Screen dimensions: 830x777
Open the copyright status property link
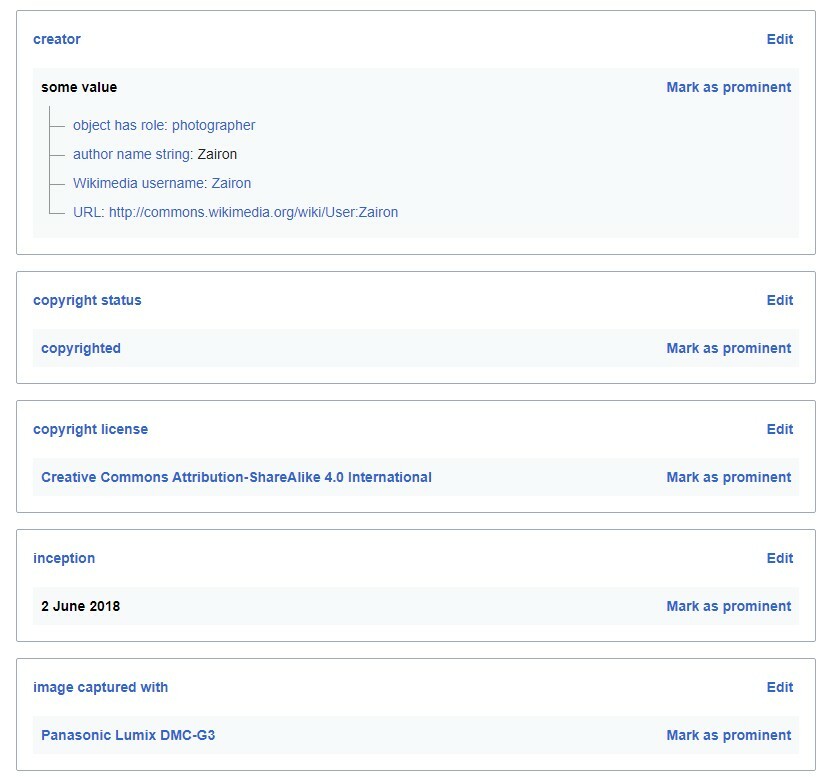click(87, 300)
